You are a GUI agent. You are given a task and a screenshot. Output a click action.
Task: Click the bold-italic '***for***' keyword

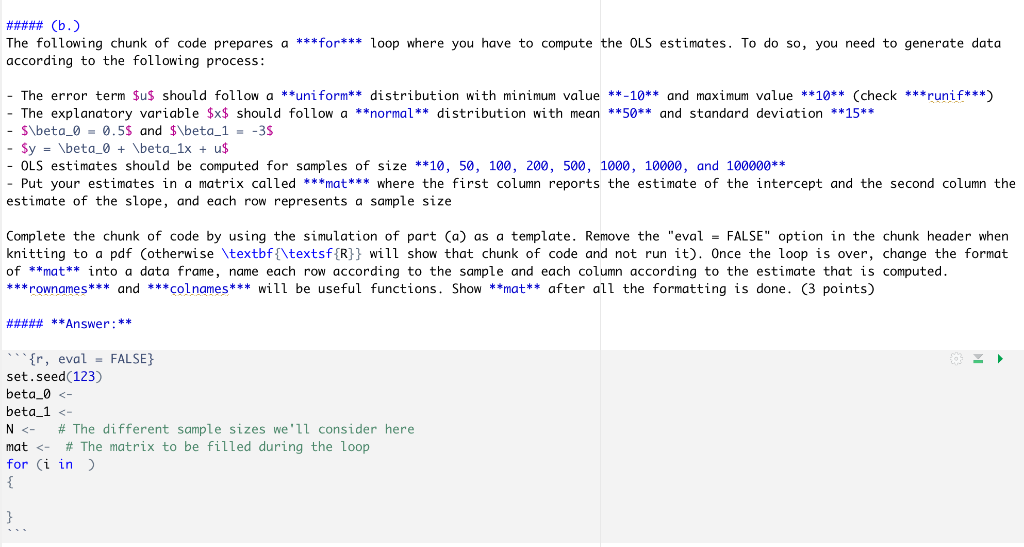(x=328, y=43)
